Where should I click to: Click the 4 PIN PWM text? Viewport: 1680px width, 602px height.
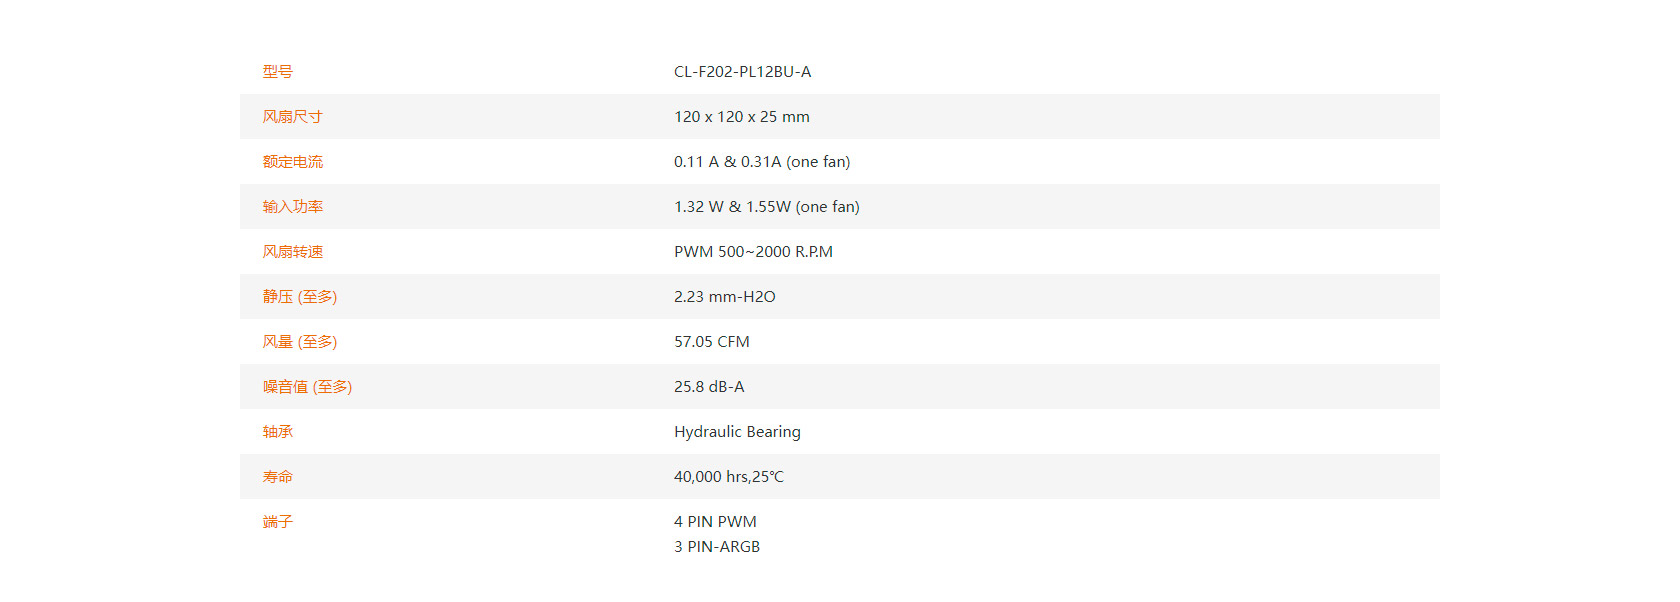tap(715, 522)
